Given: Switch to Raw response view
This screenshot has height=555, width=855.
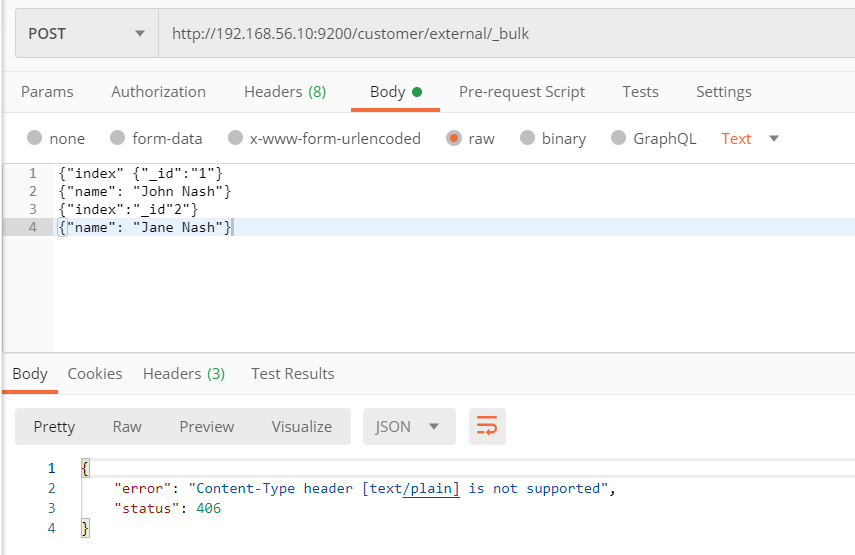Looking at the screenshot, I should [127, 426].
